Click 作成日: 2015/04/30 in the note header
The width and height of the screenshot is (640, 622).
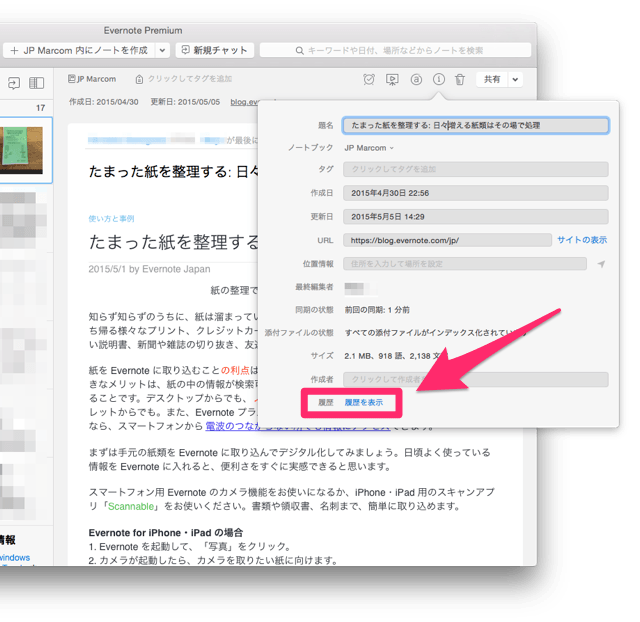pos(104,102)
